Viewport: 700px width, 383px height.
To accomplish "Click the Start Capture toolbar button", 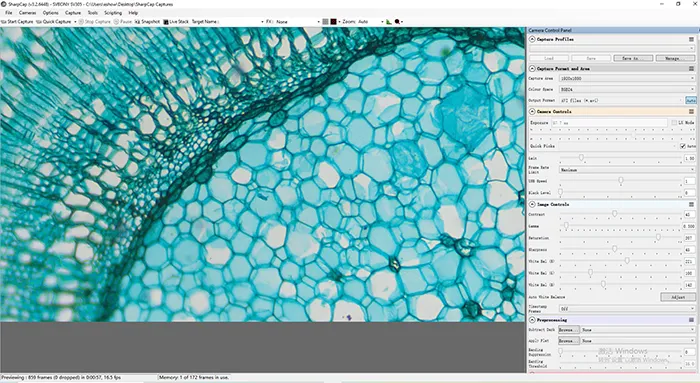I will (x=17, y=21).
